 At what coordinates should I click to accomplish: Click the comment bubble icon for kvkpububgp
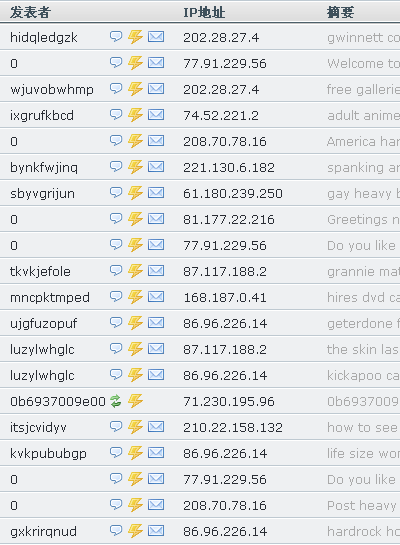pyautogui.click(x=116, y=452)
